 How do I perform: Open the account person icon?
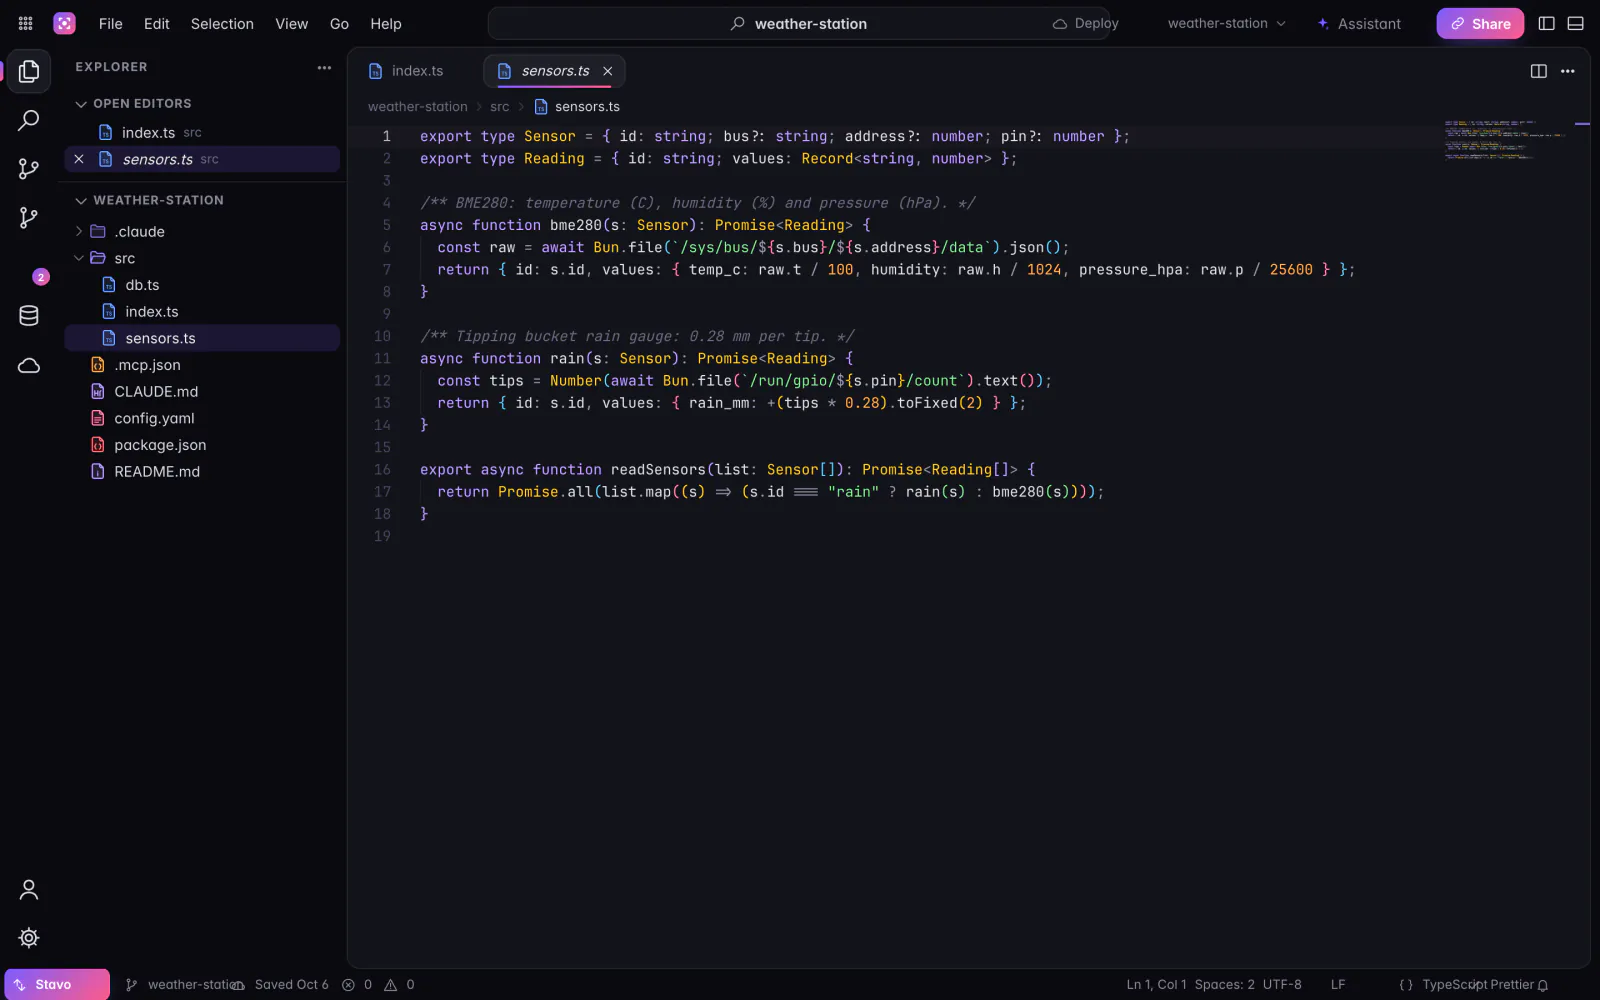tap(29, 889)
